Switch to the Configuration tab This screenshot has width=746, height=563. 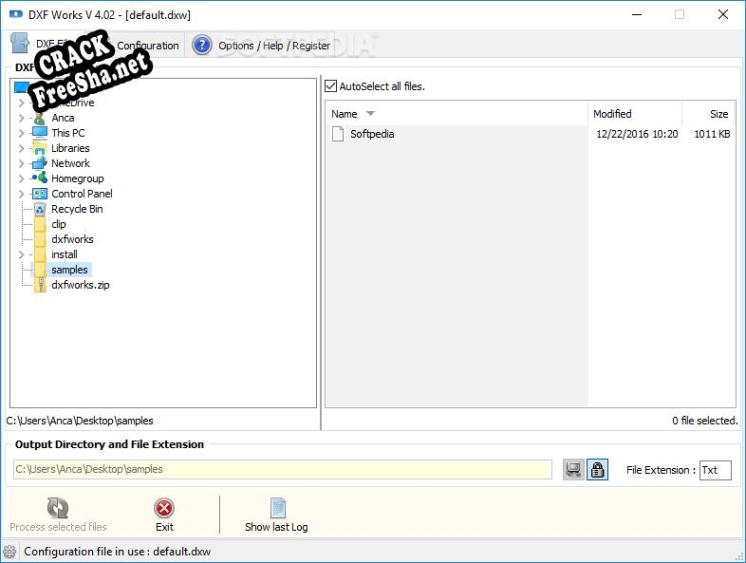point(147,45)
